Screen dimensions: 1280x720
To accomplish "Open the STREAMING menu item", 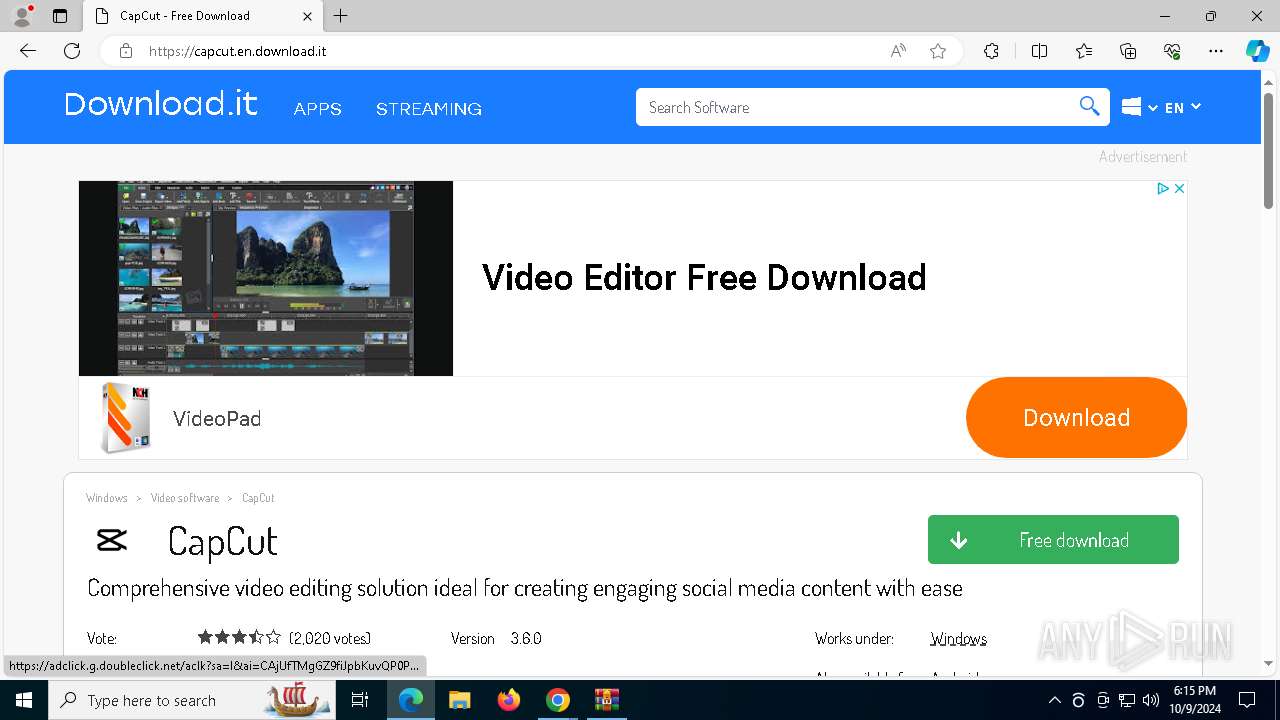I will point(429,109).
